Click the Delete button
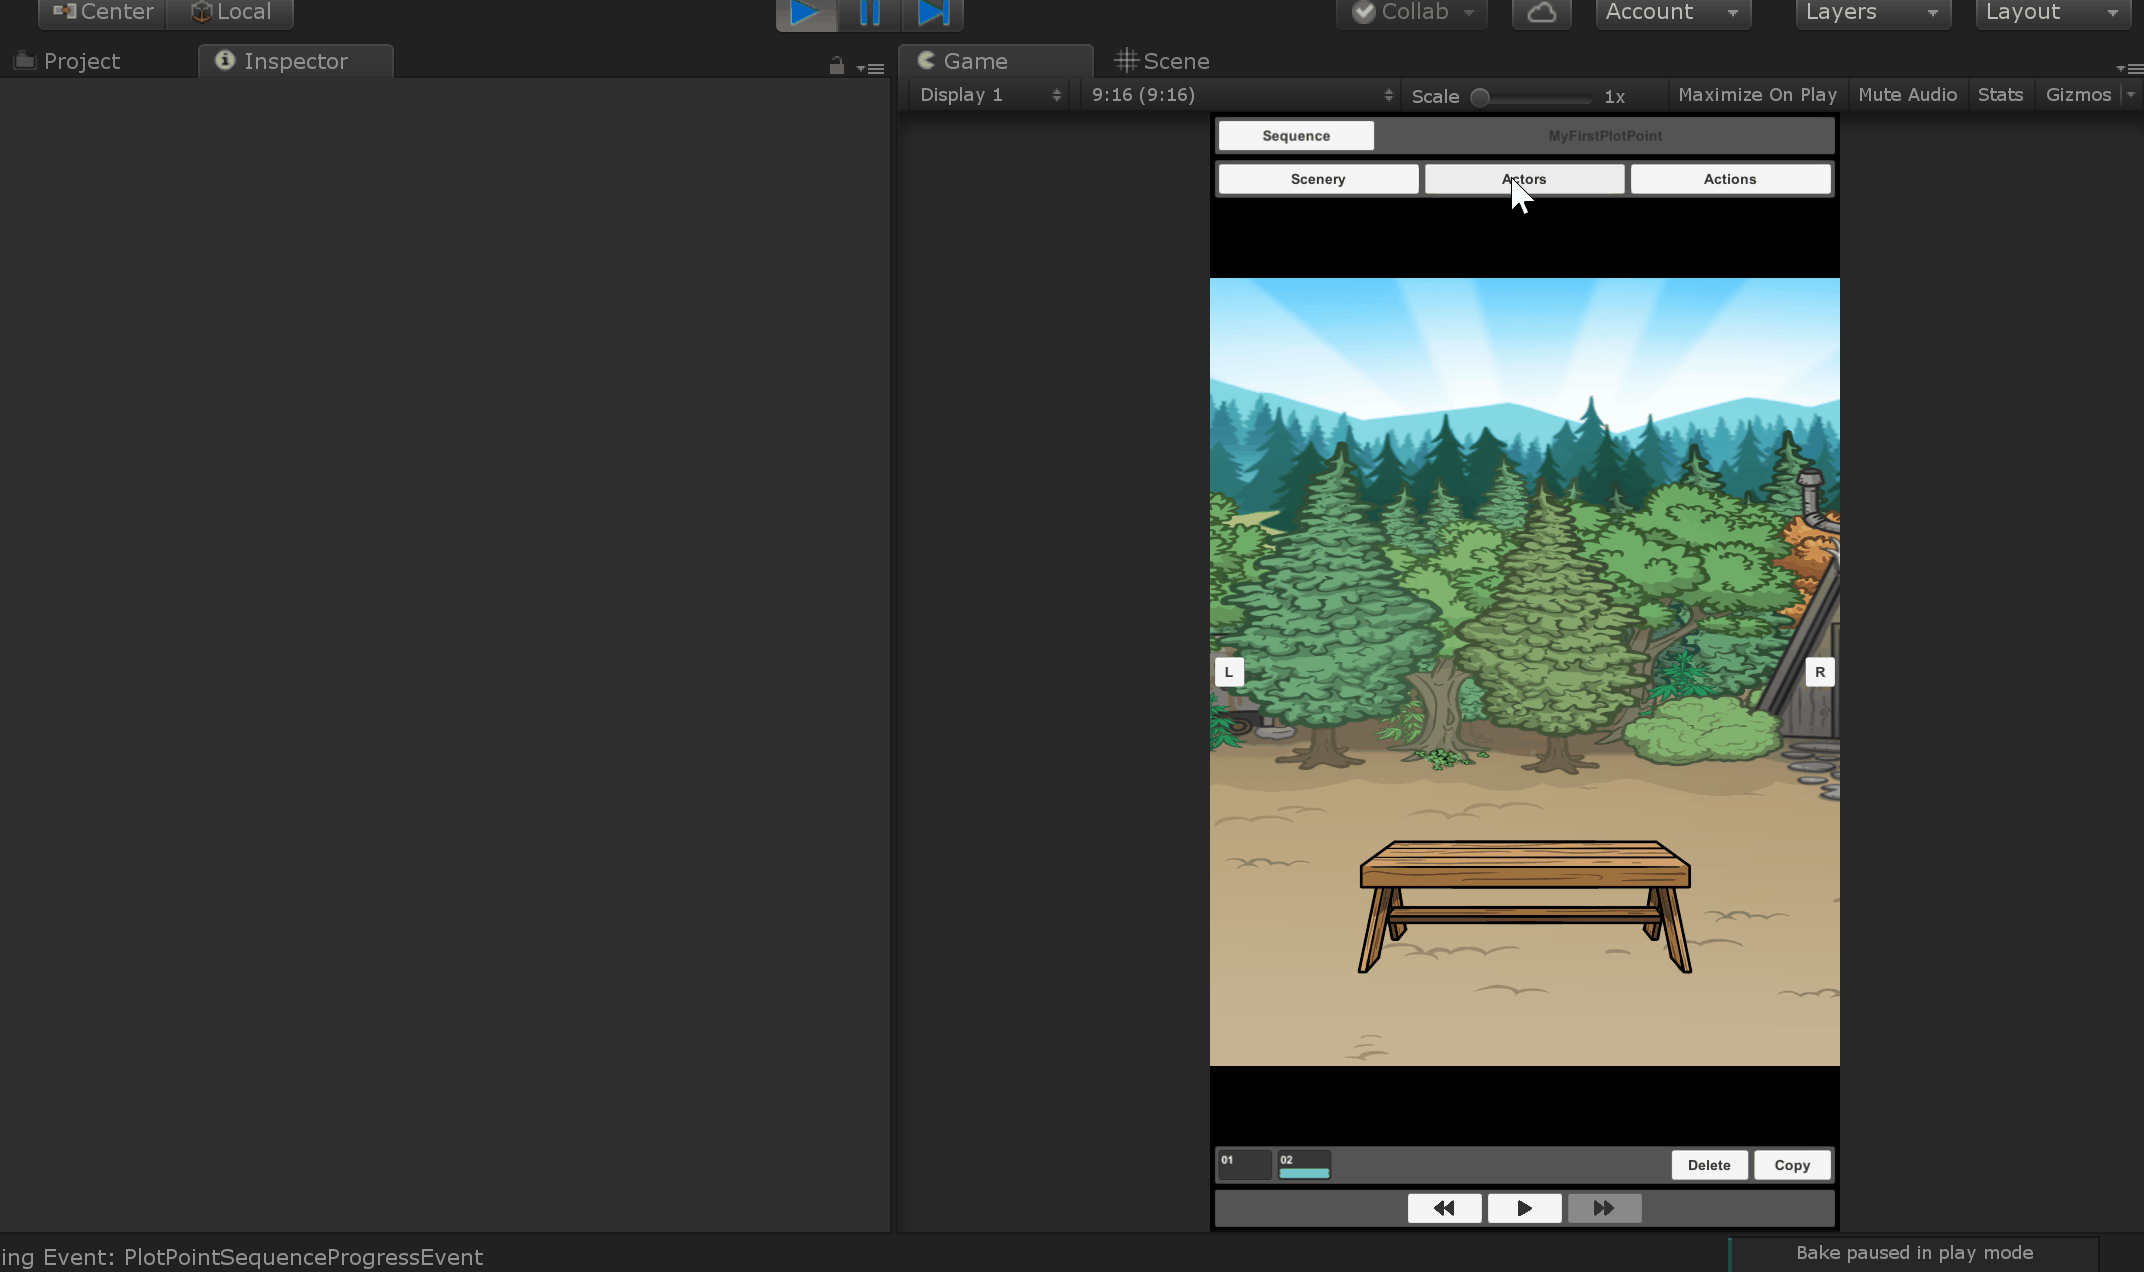 coord(1709,1165)
